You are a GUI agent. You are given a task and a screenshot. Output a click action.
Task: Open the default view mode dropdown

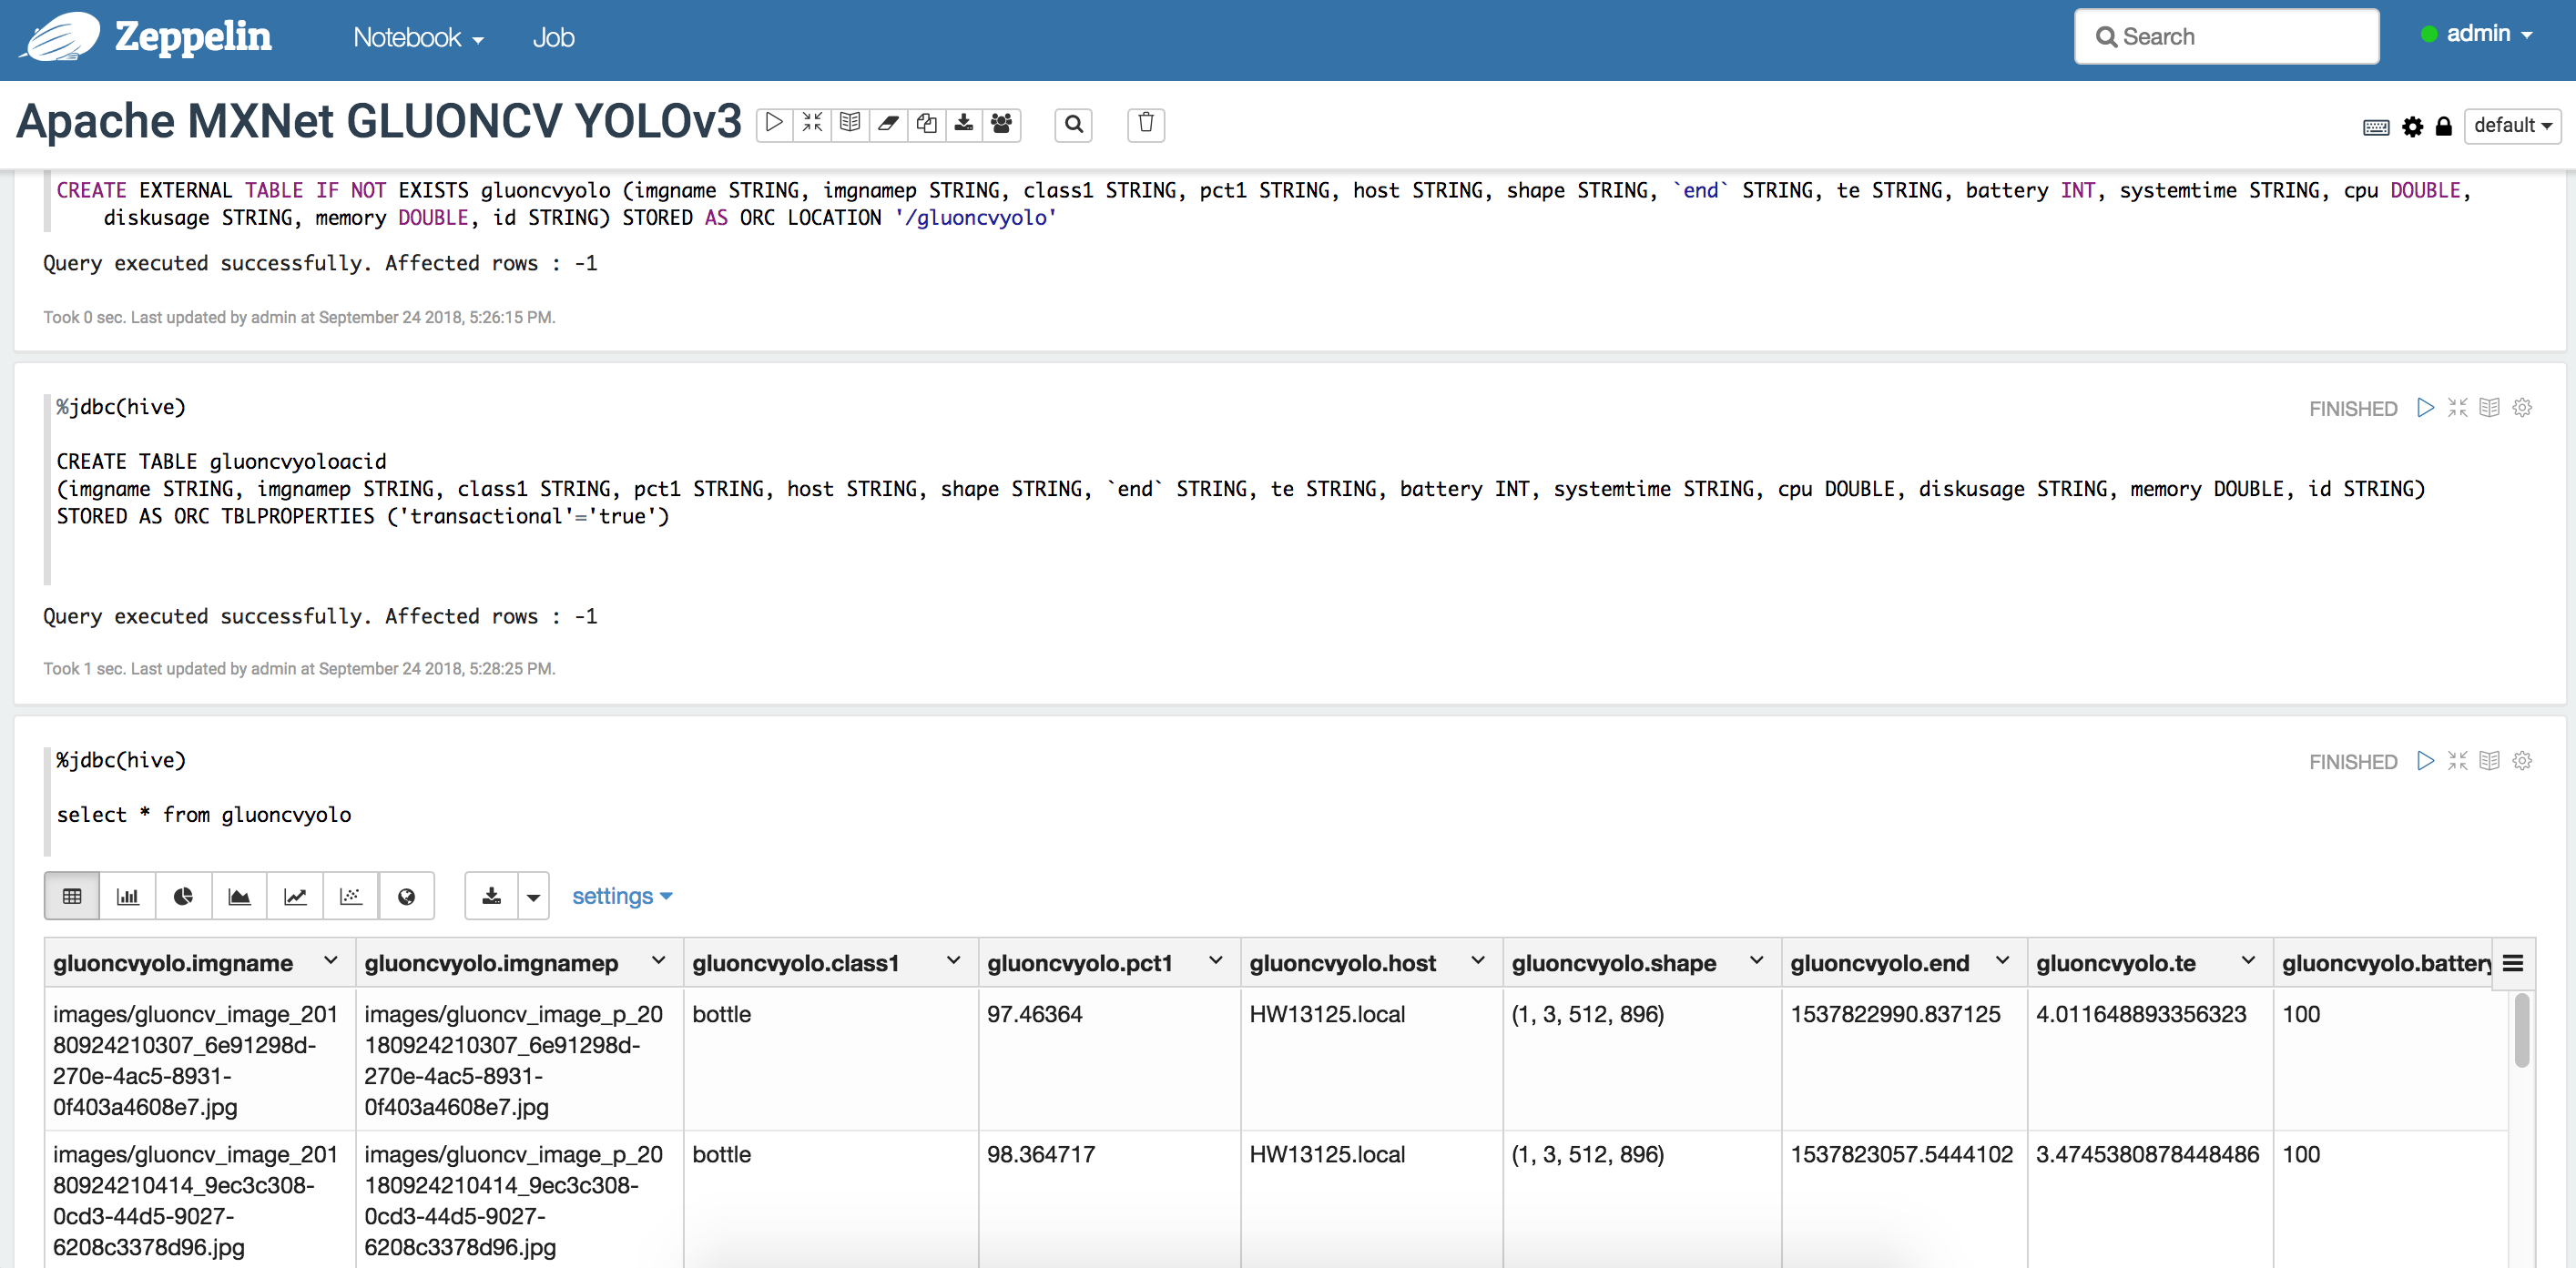pos(2511,126)
